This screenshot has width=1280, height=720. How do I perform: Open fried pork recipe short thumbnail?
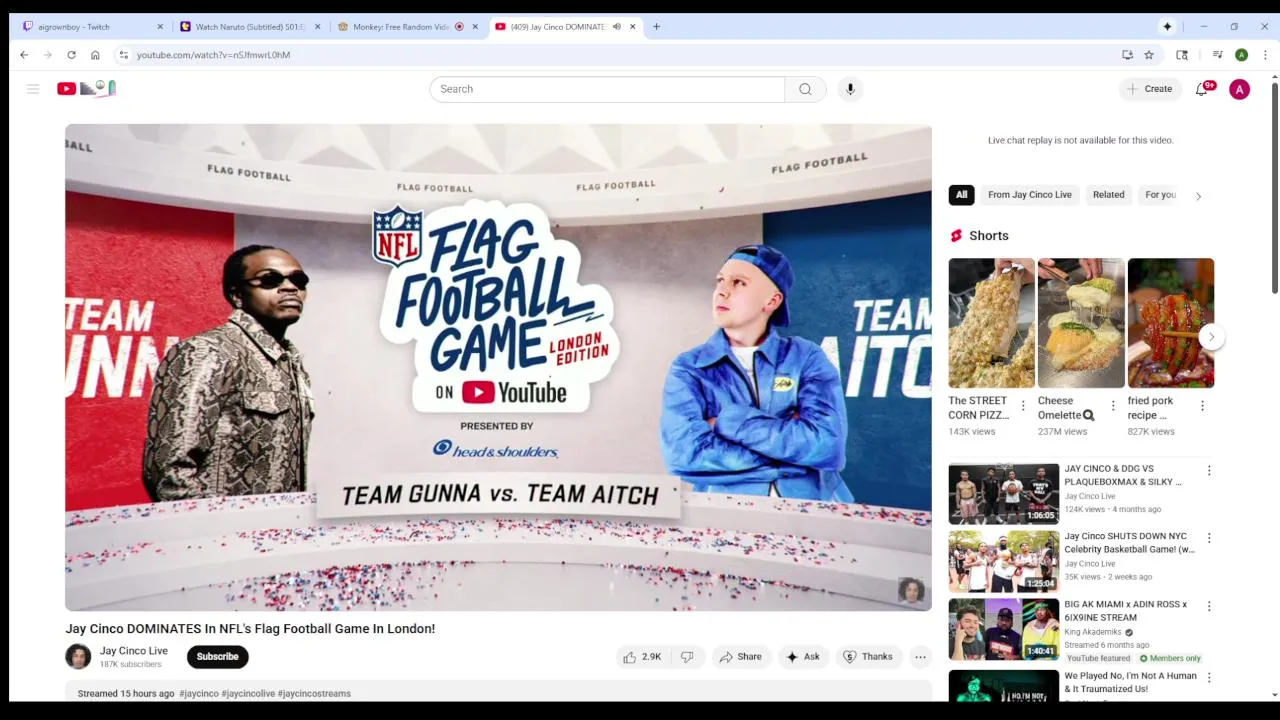pyautogui.click(x=1171, y=323)
